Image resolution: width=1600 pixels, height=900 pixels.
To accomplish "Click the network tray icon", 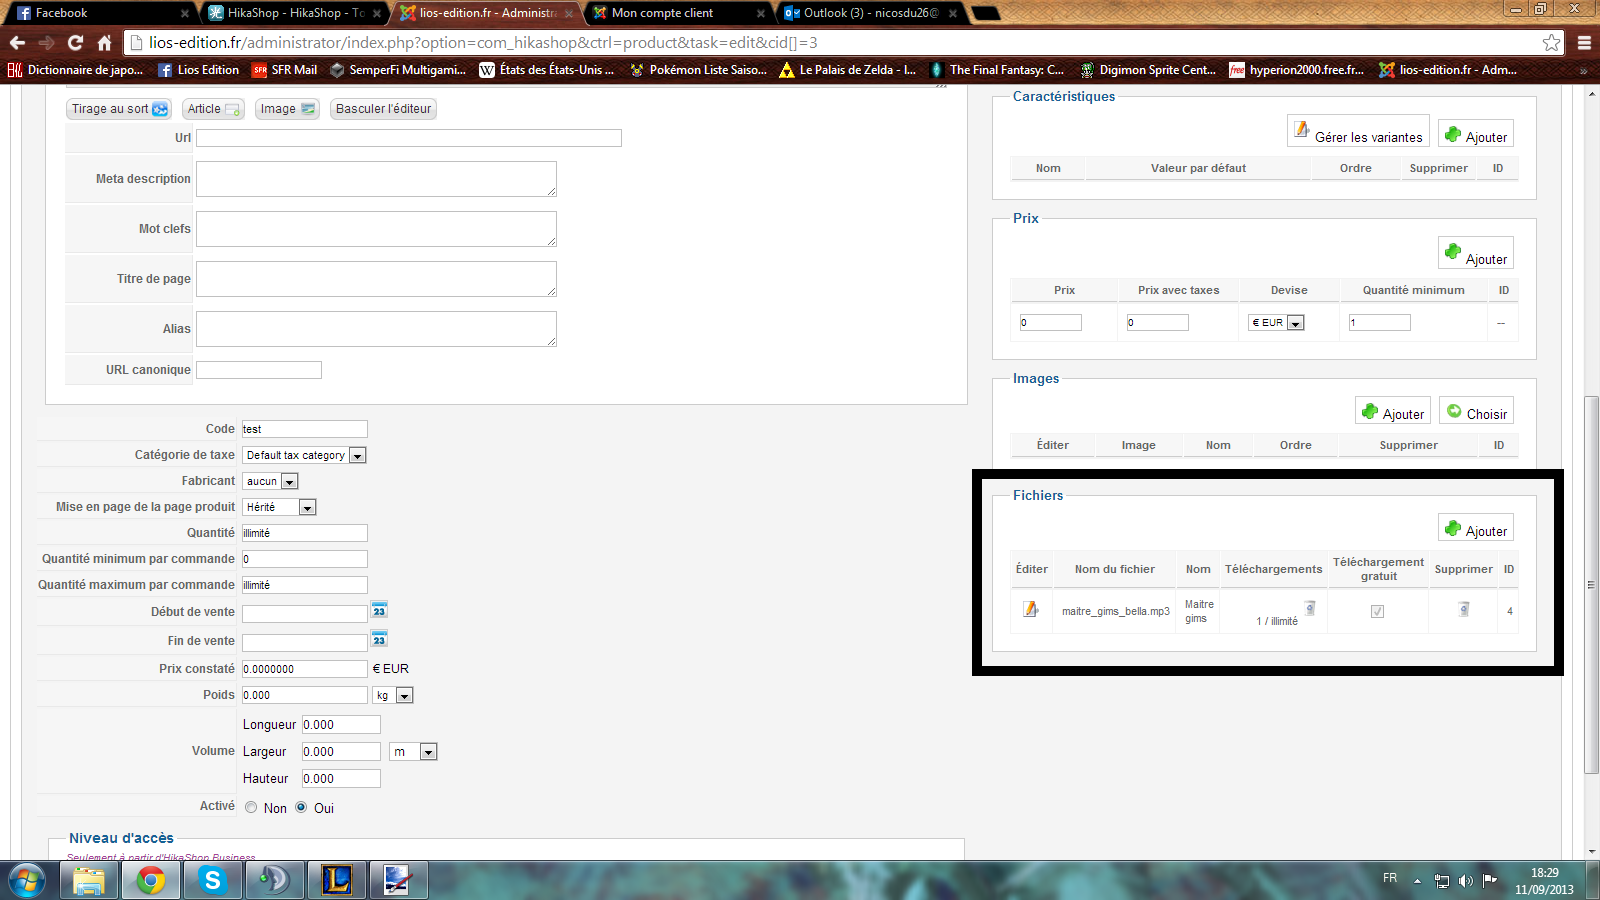I will point(1442,880).
